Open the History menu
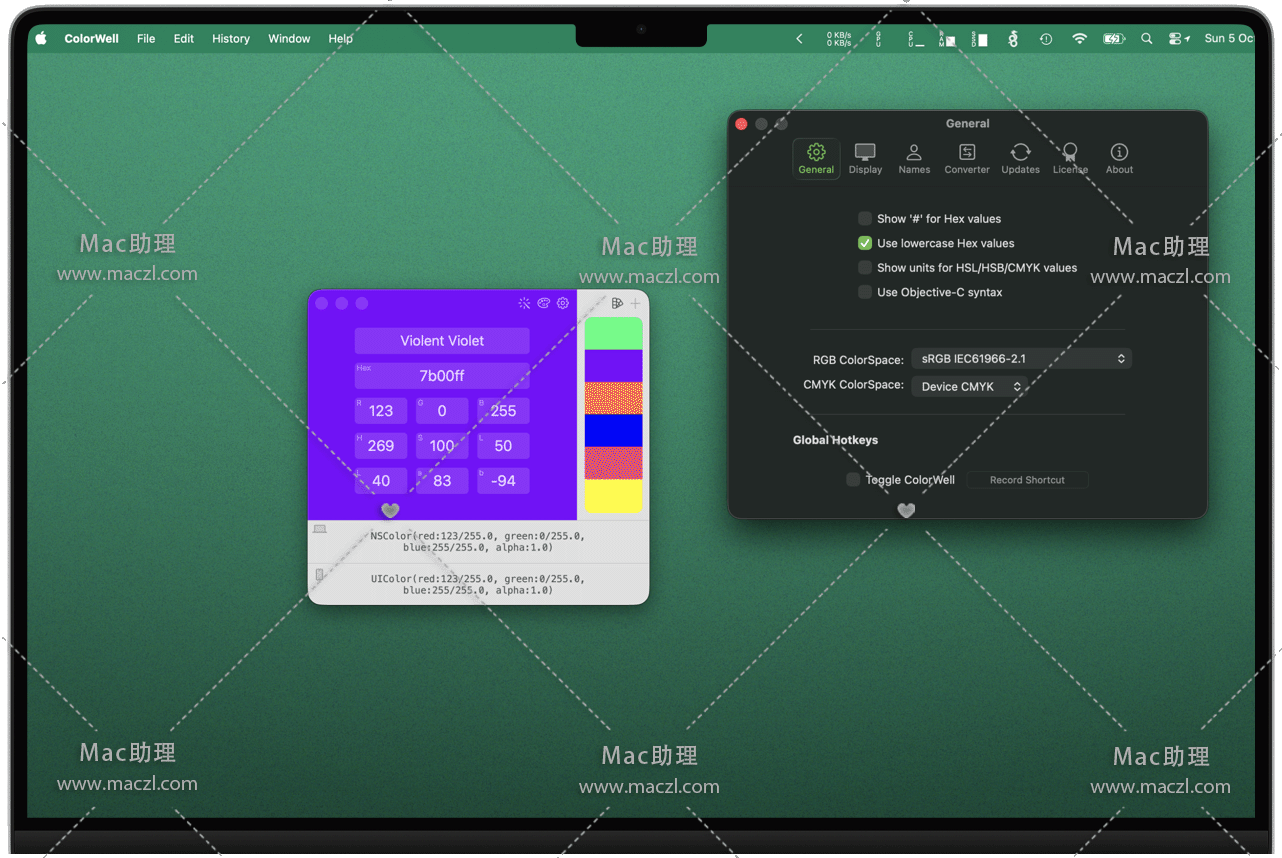This screenshot has height=858, width=1282. point(231,39)
